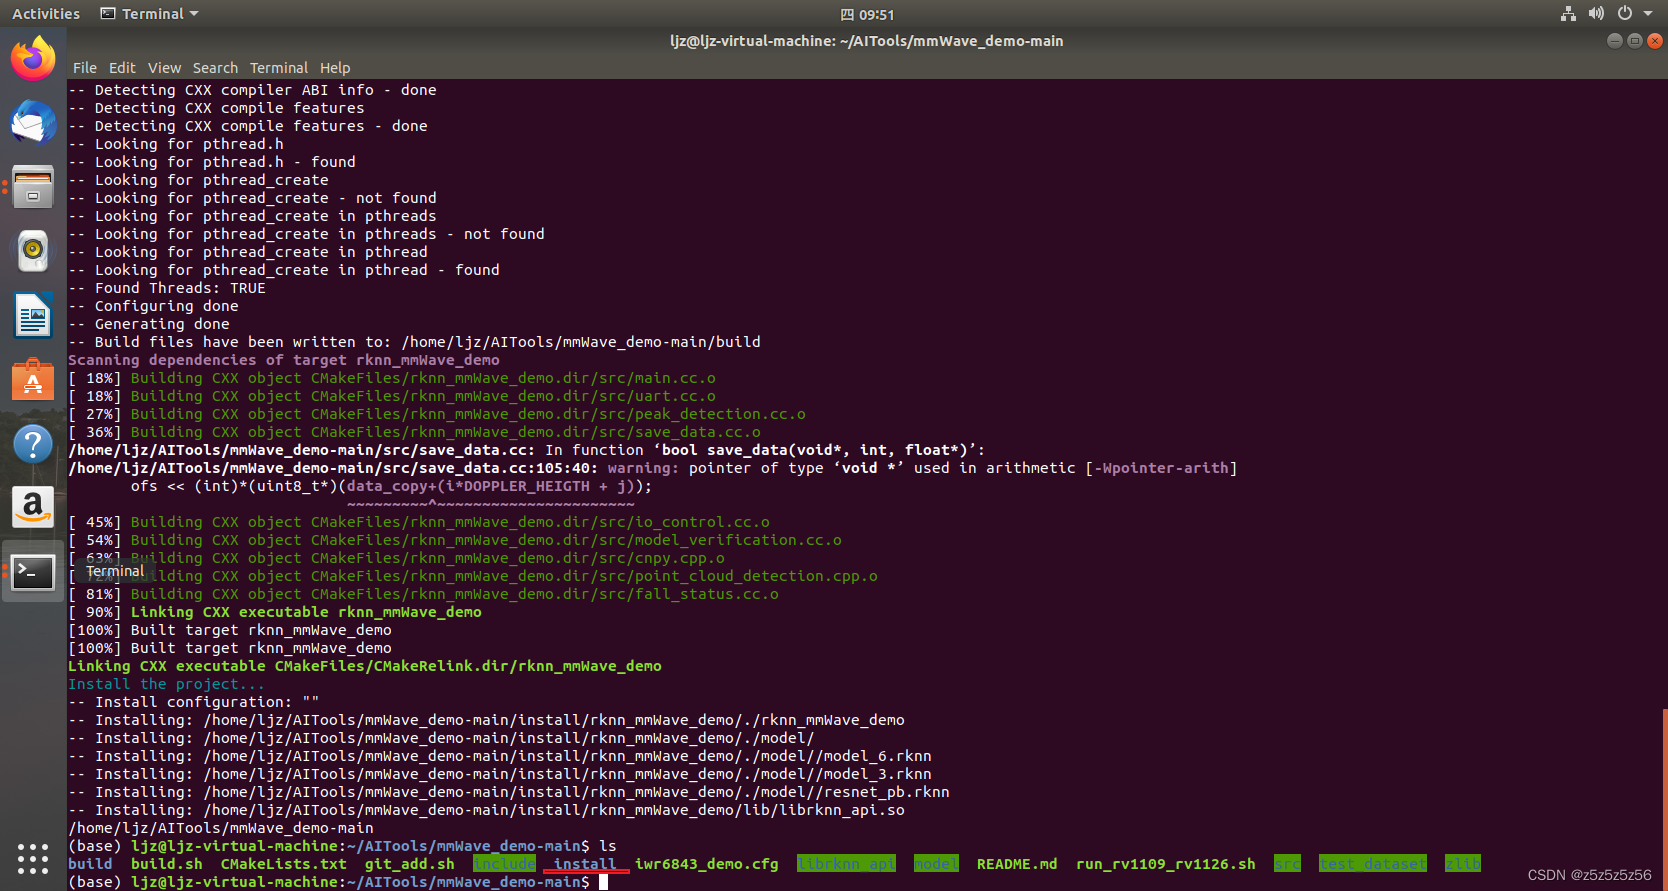Expand the system menu arrow
1668x891 pixels.
(x=1648, y=14)
